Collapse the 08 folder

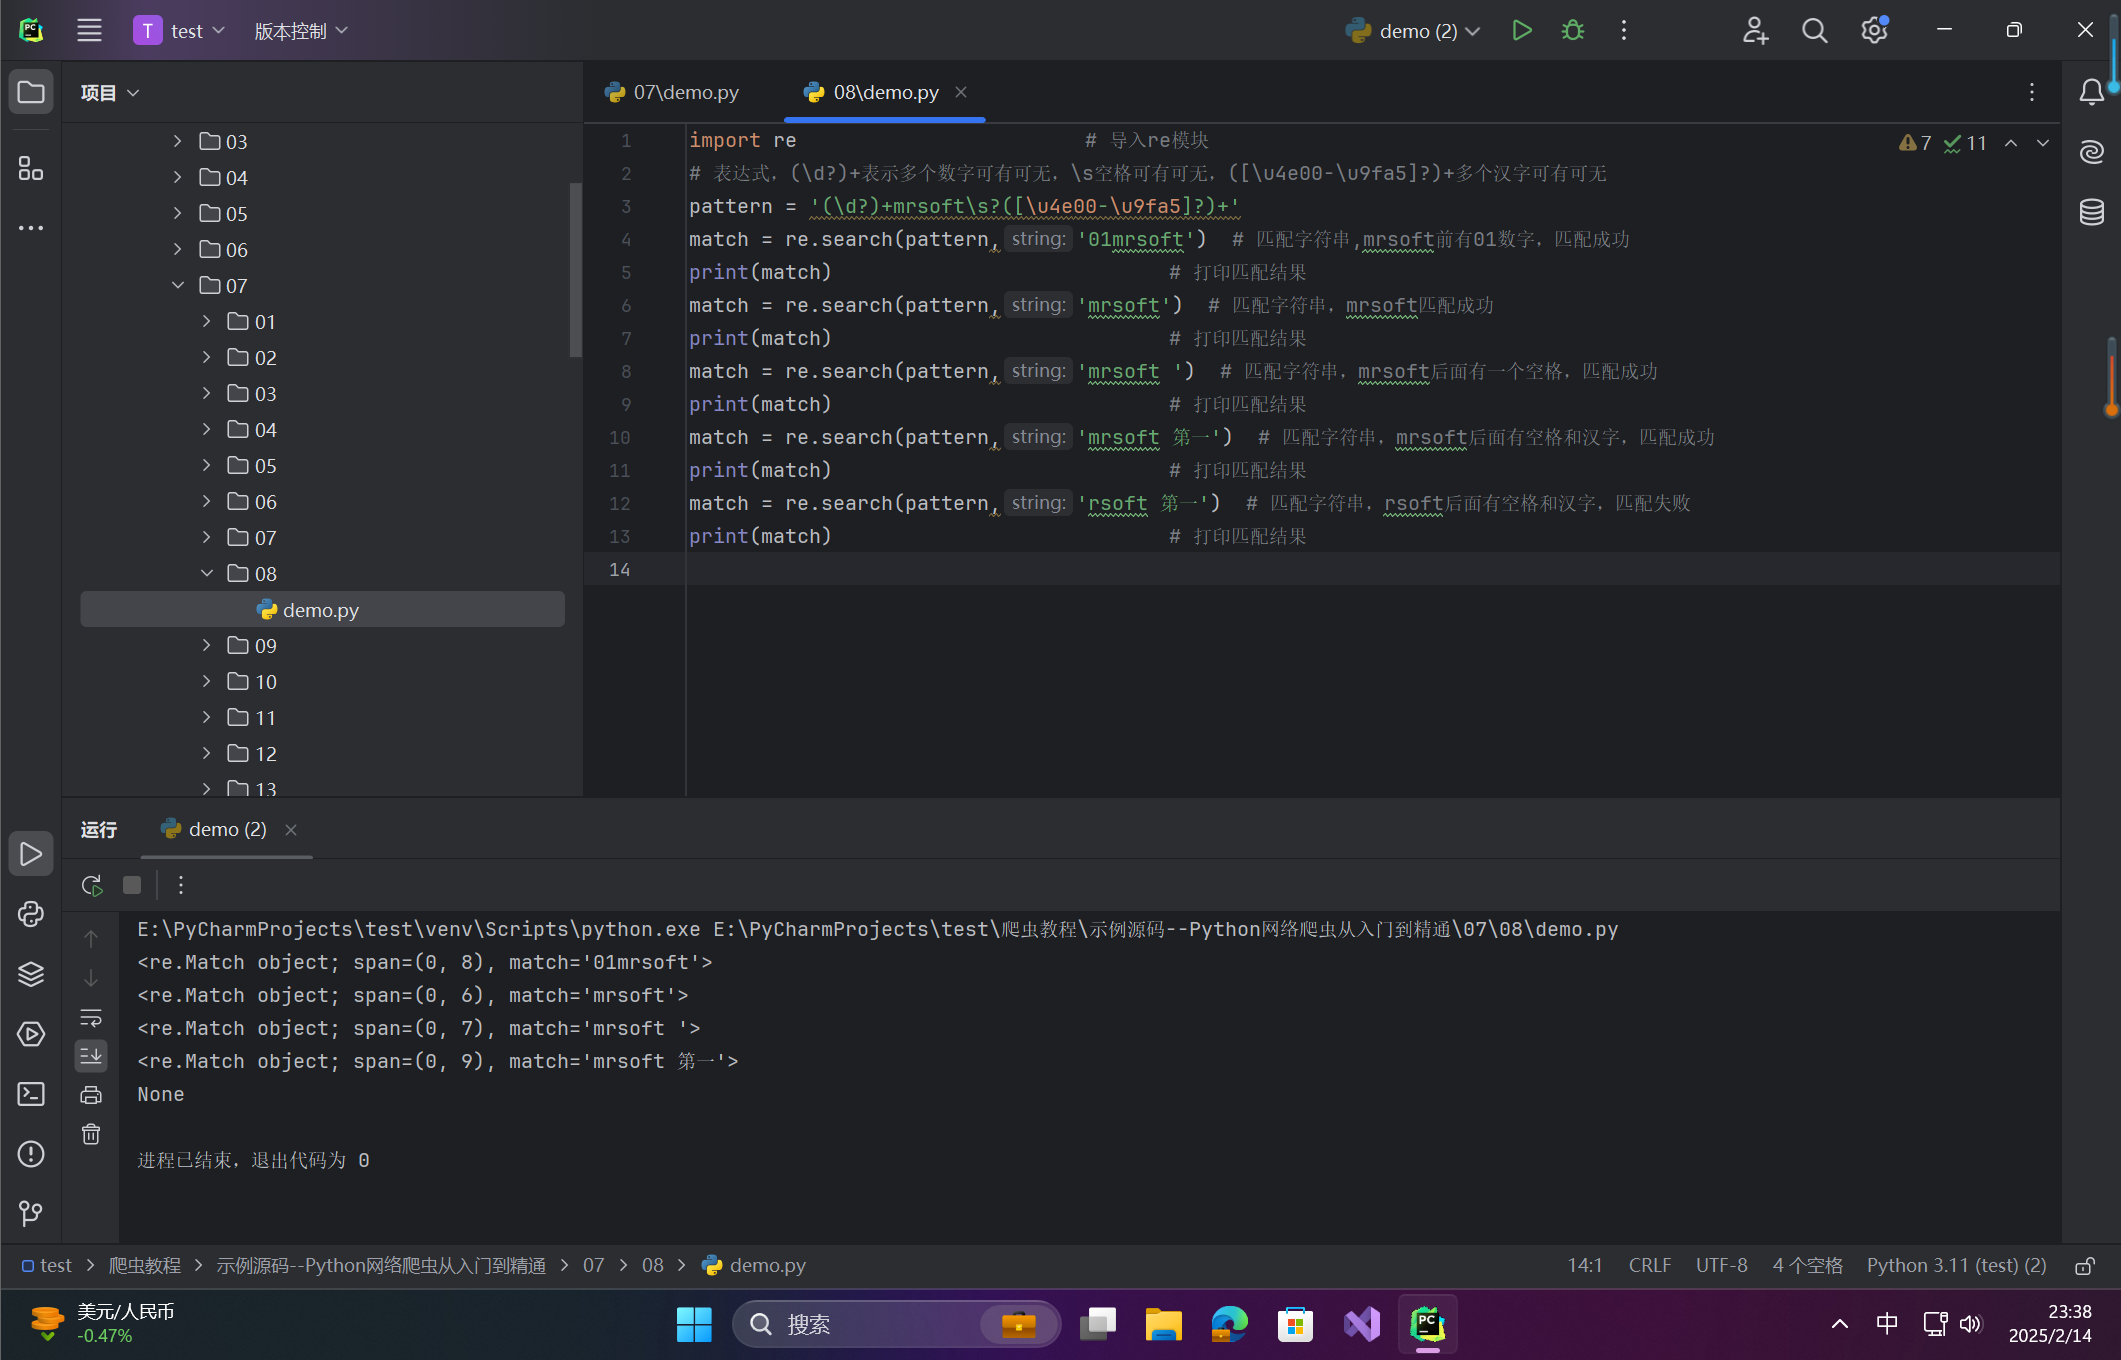click(207, 573)
